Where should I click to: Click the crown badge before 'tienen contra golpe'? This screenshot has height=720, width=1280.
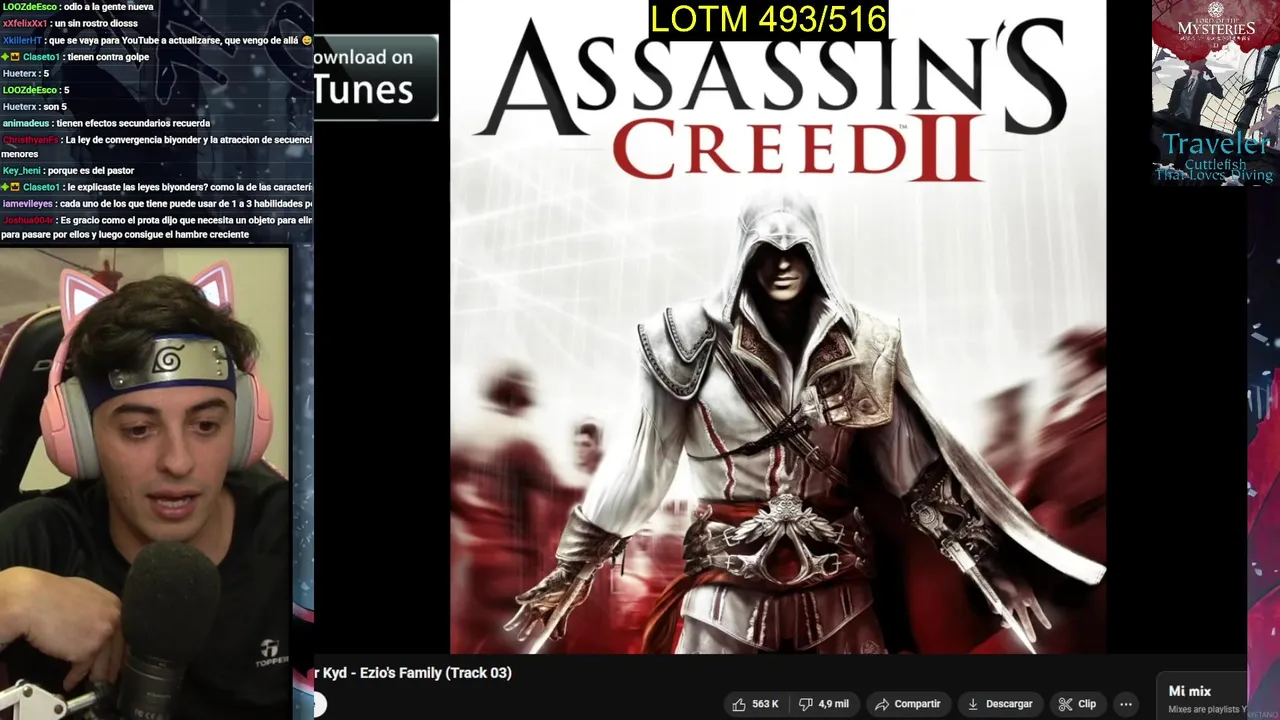(x=15, y=57)
